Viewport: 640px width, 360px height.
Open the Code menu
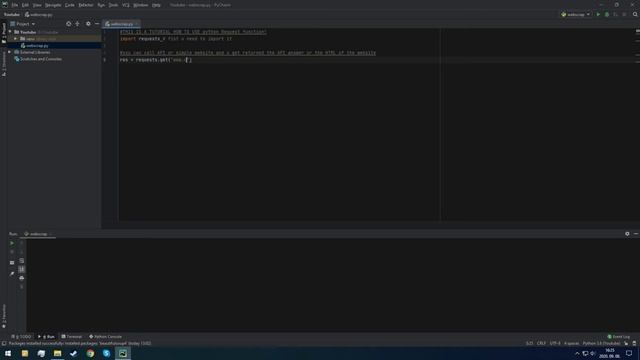pos(70,5)
